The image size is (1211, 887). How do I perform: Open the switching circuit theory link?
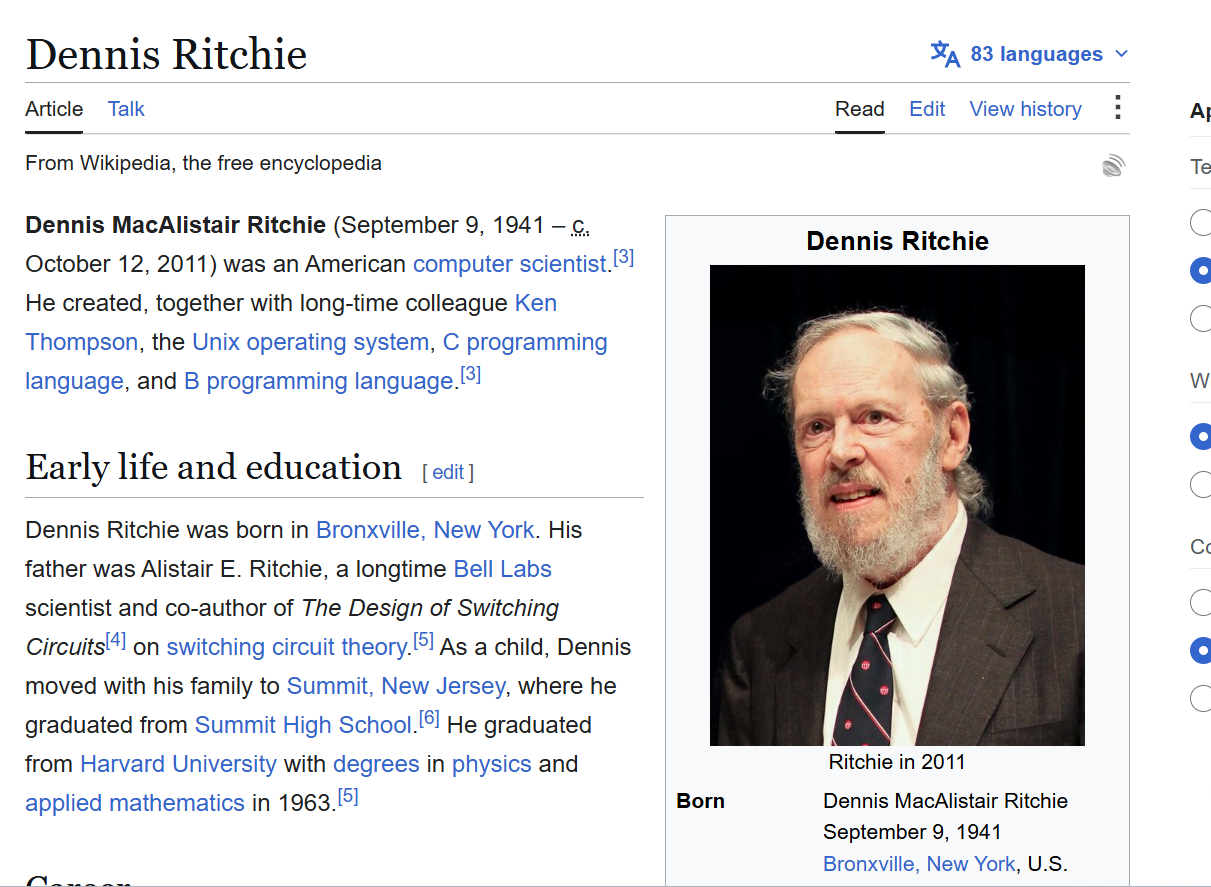pyautogui.click(x=286, y=647)
